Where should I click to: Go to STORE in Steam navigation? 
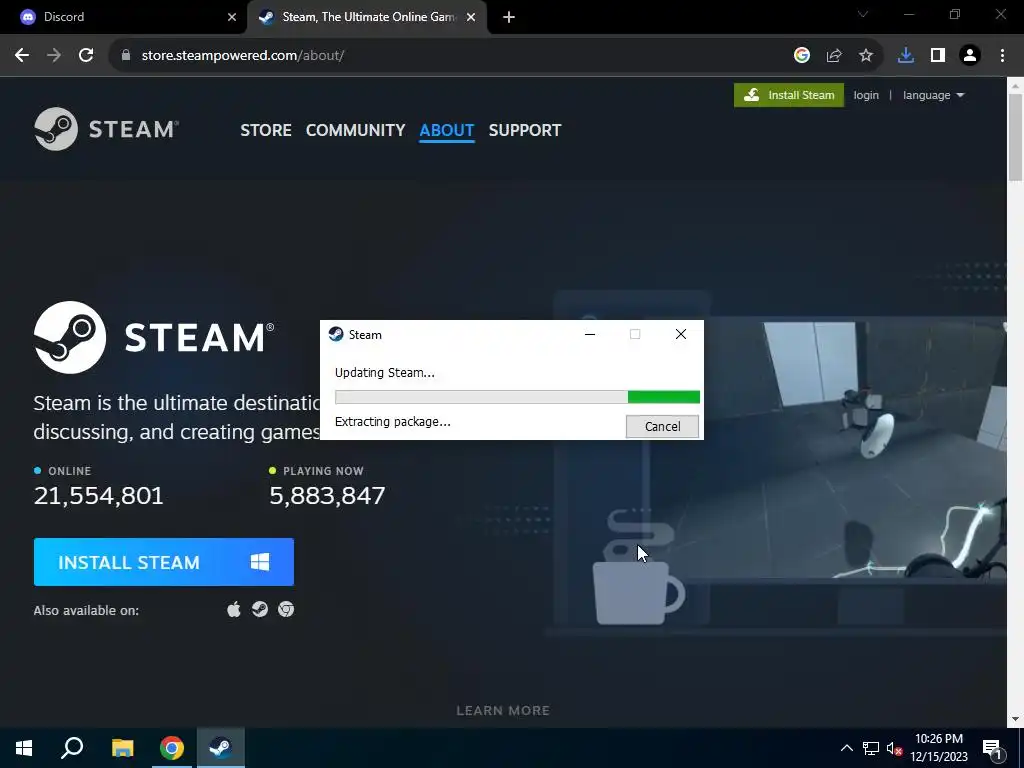[x=266, y=130]
